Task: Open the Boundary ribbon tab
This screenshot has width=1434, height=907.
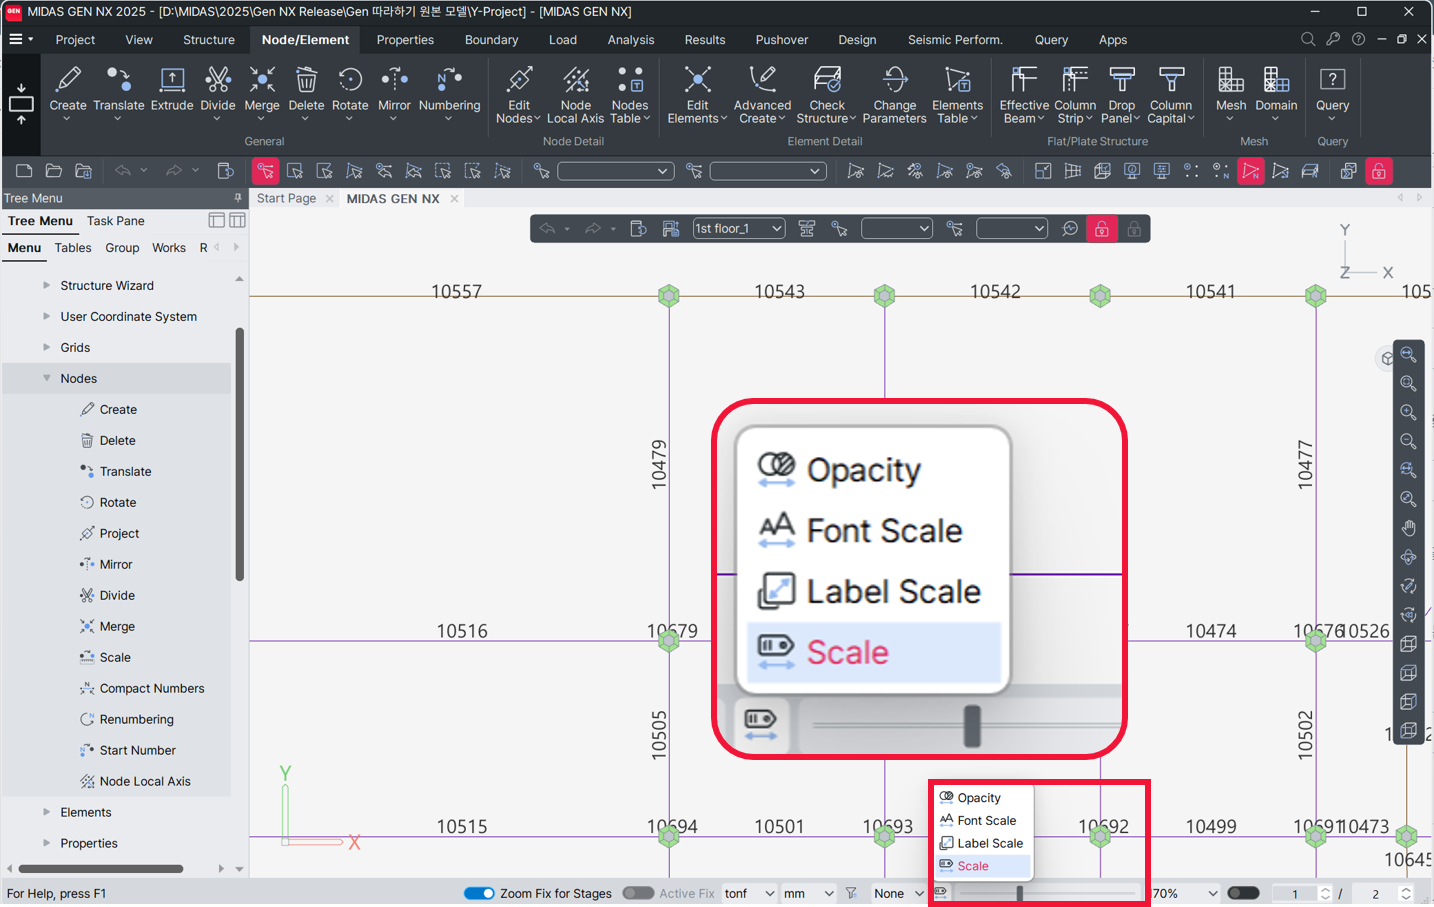Action: click(x=491, y=40)
